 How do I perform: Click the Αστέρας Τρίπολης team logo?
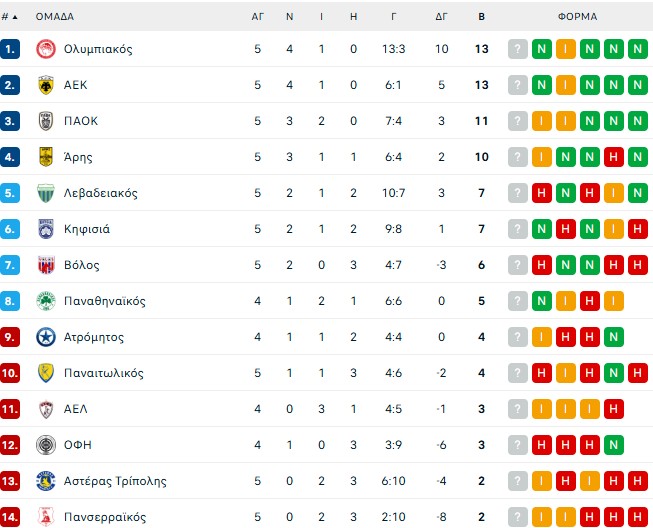coord(45,481)
